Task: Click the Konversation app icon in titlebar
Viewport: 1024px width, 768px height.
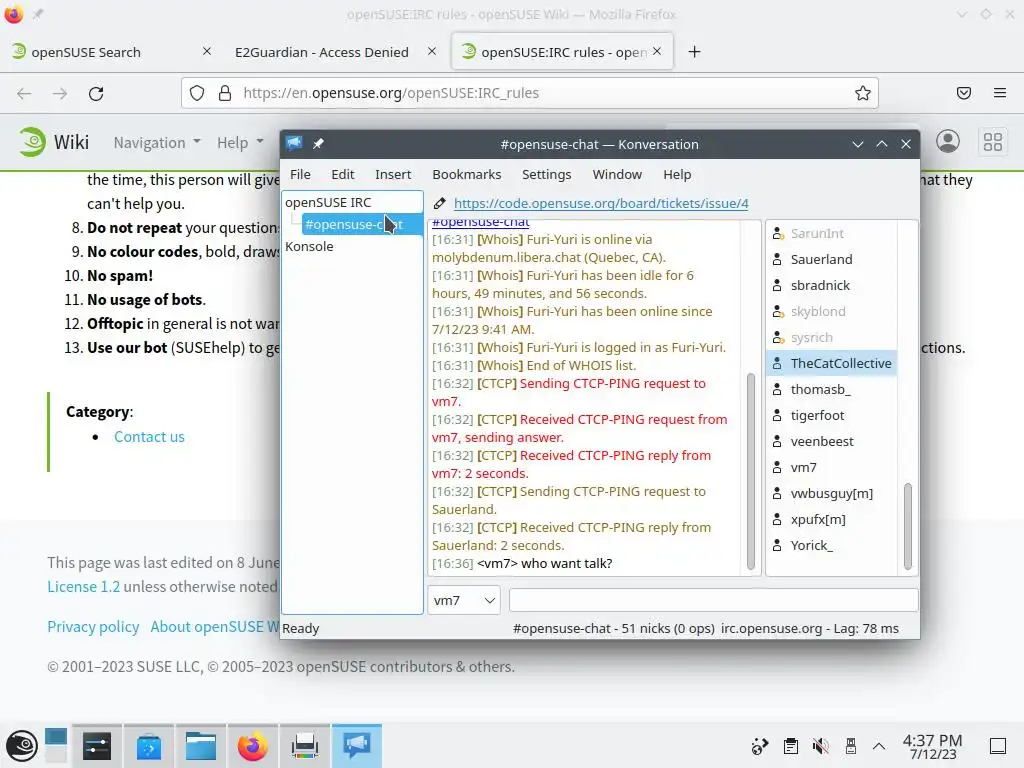Action: click(x=294, y=144)
